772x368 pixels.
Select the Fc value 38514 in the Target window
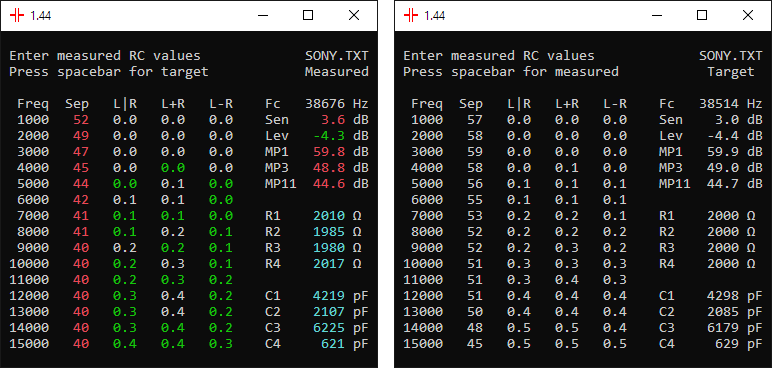click(x=719, y=104)
